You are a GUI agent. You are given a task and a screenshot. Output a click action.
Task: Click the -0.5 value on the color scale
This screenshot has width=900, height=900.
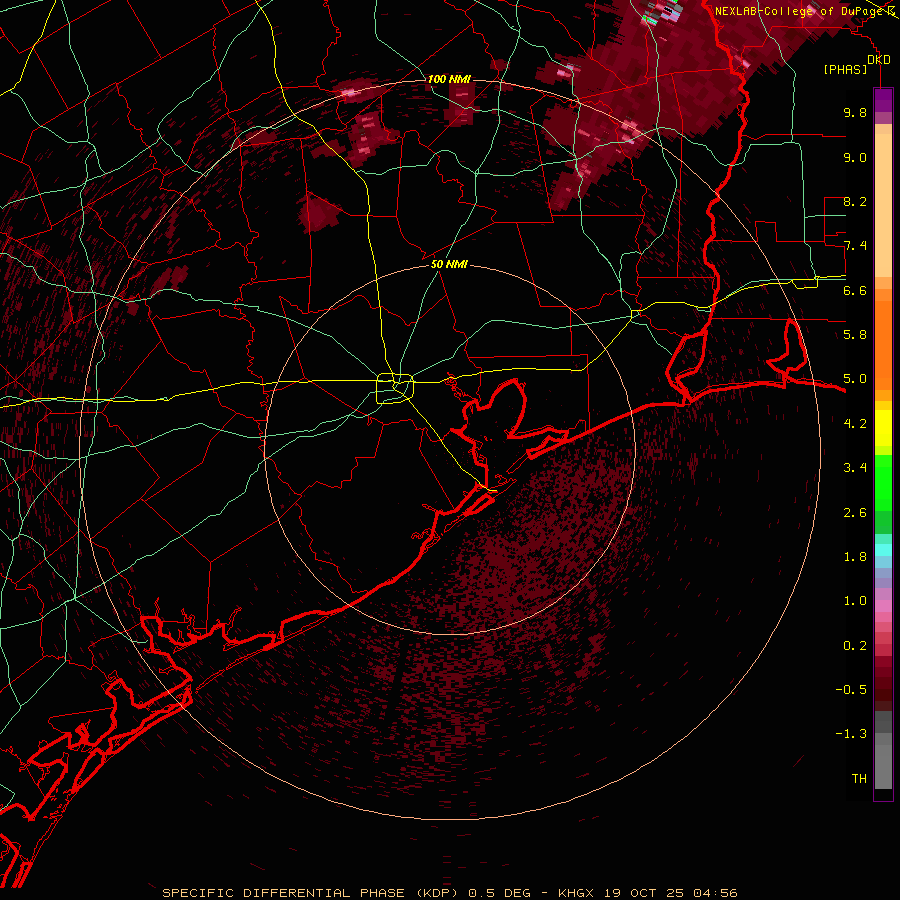point(851,690)
